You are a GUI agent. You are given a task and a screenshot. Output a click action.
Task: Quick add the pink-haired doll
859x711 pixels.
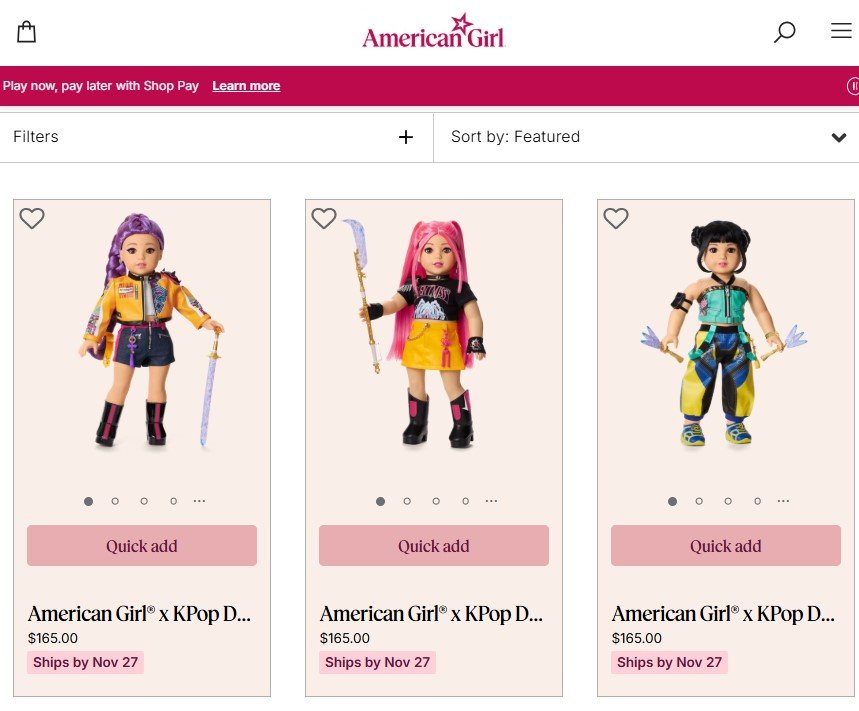coord(434,546)
